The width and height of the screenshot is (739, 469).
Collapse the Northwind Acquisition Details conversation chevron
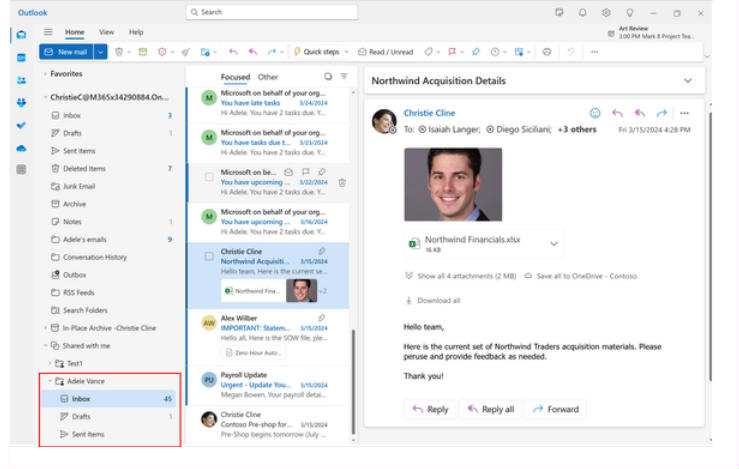[x=688, y=81]
